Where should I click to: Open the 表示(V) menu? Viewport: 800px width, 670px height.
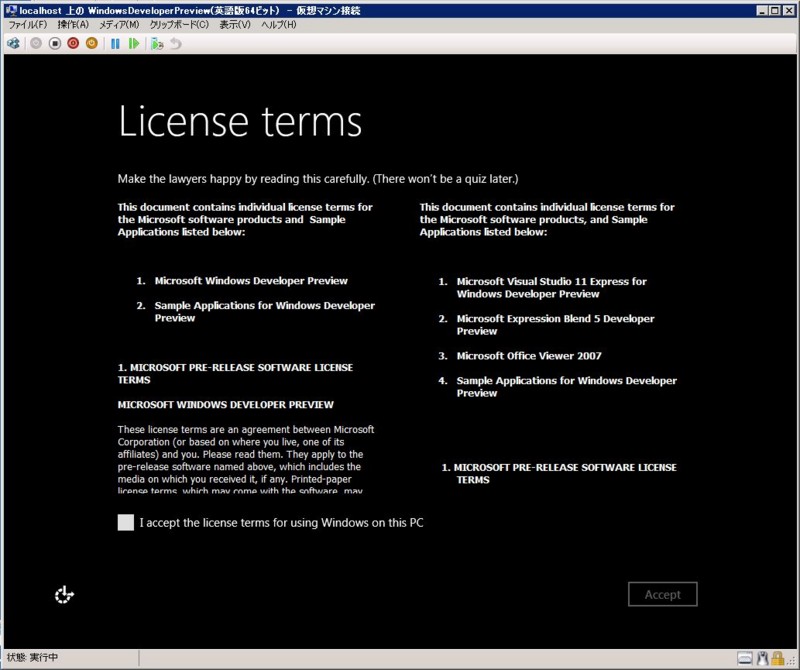coord(235,24)
